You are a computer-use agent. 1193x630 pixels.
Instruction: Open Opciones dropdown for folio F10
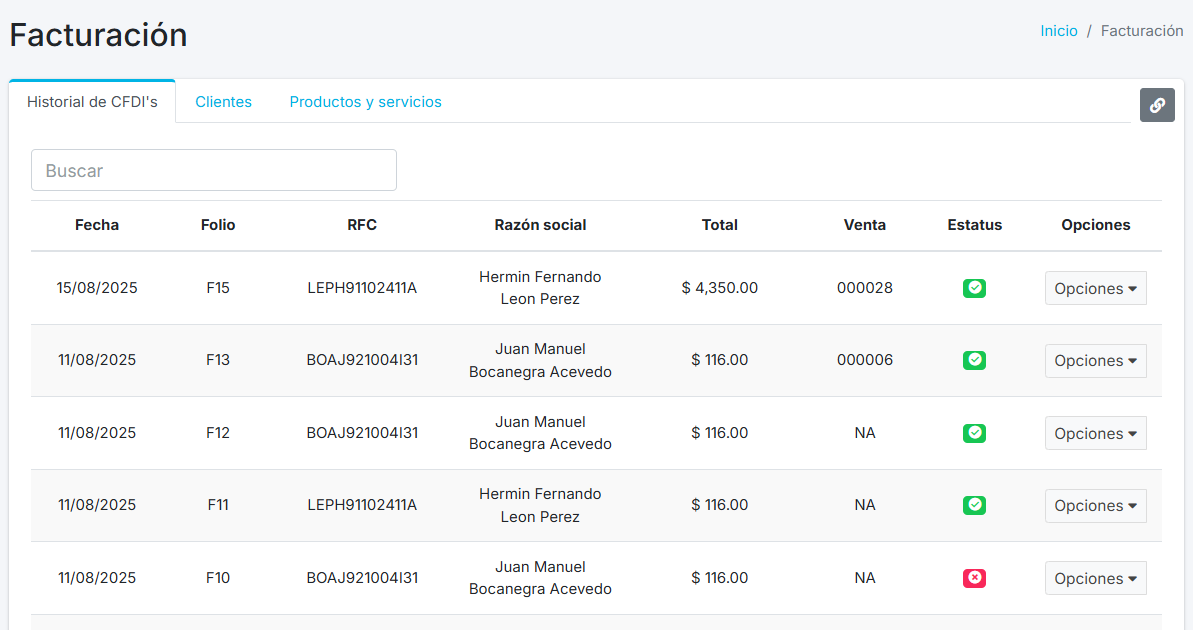1095,578
